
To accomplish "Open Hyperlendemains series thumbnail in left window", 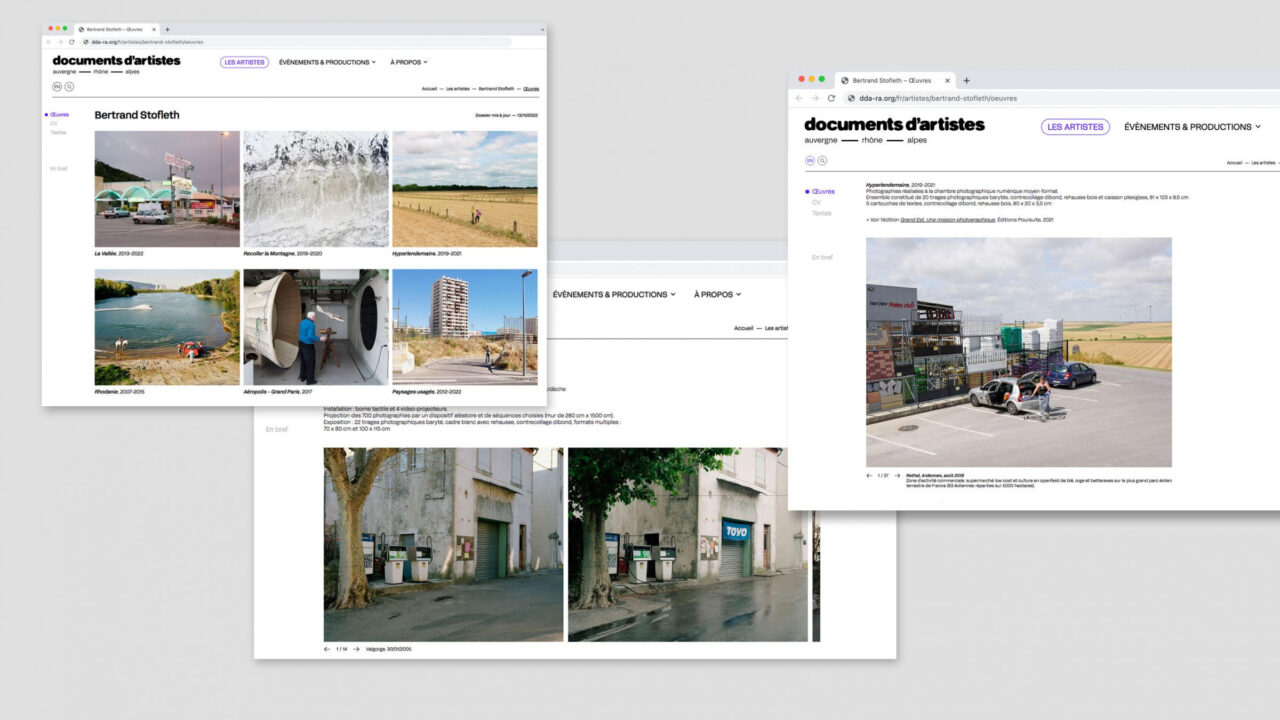I will (465, 189).
